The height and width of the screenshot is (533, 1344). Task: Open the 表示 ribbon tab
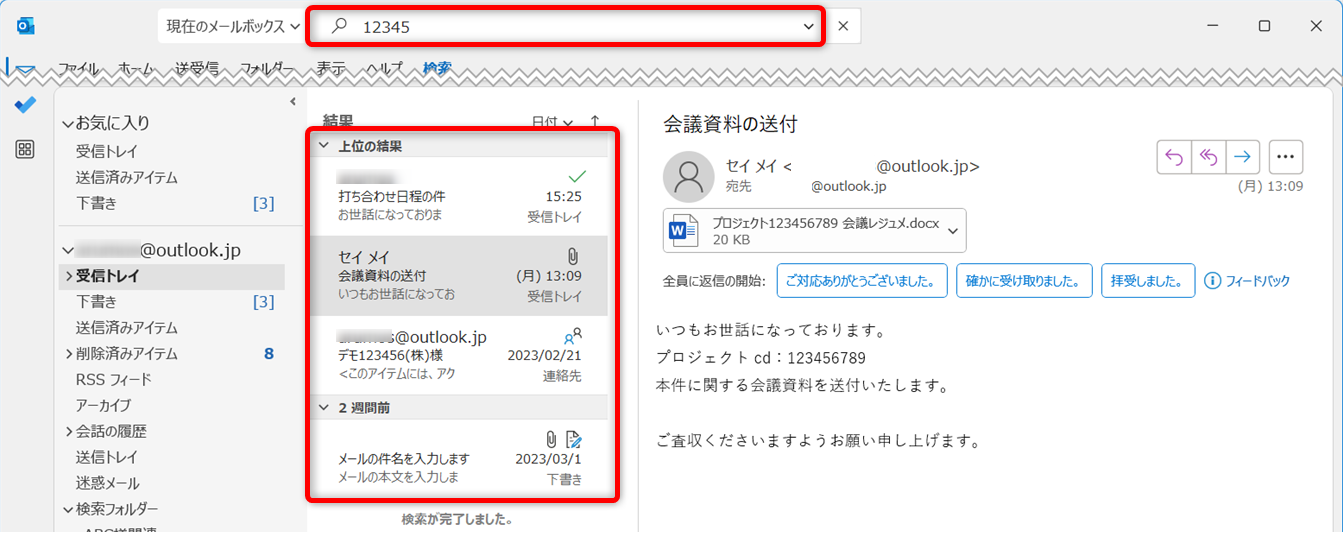pos(331,69)
